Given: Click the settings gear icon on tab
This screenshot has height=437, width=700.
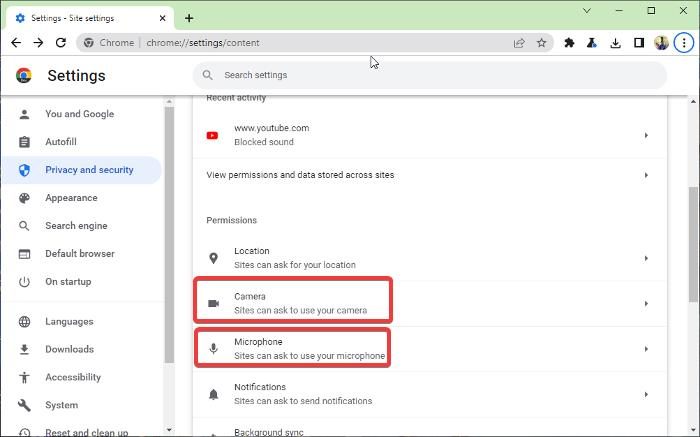Looking at the screenshot, I should 20,18.
